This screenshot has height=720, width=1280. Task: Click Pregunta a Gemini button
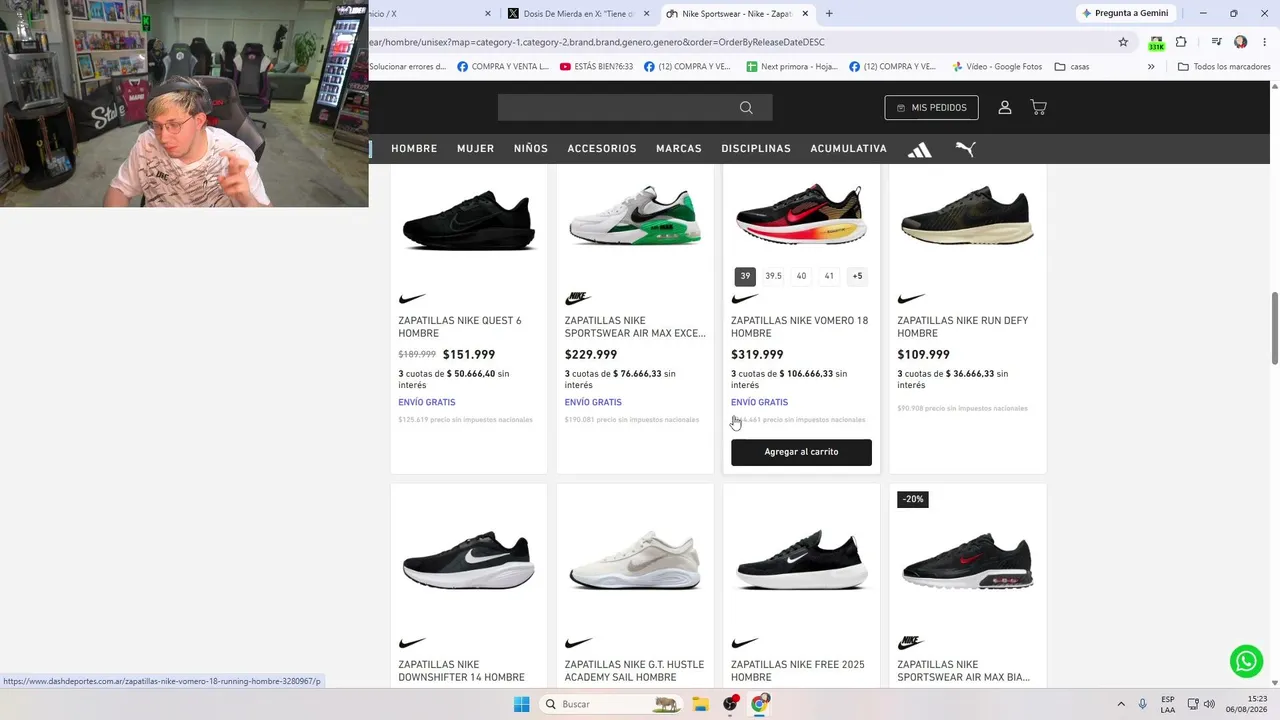(1125, 14)
